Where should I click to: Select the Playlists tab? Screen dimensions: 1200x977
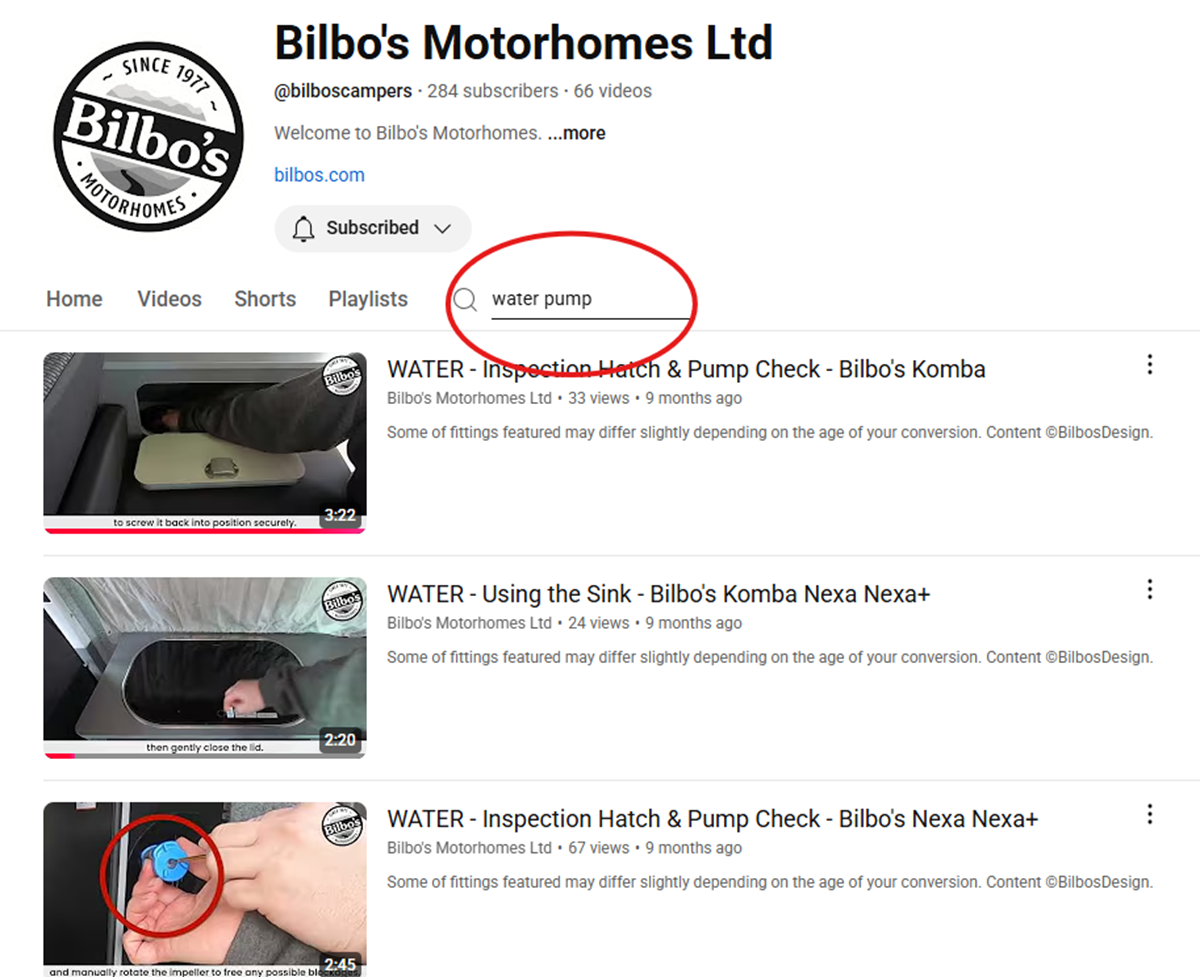coord(368,299)
